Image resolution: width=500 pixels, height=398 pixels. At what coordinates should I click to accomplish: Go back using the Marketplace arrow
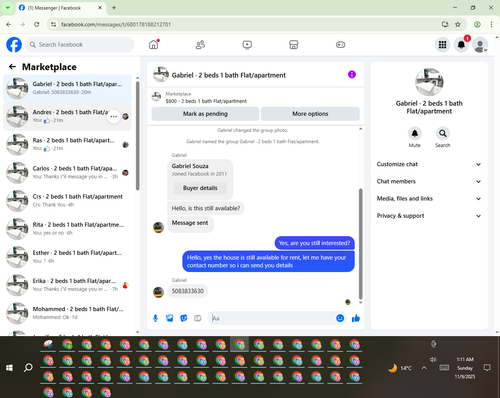pyautogui.click(x=12, y=67)
